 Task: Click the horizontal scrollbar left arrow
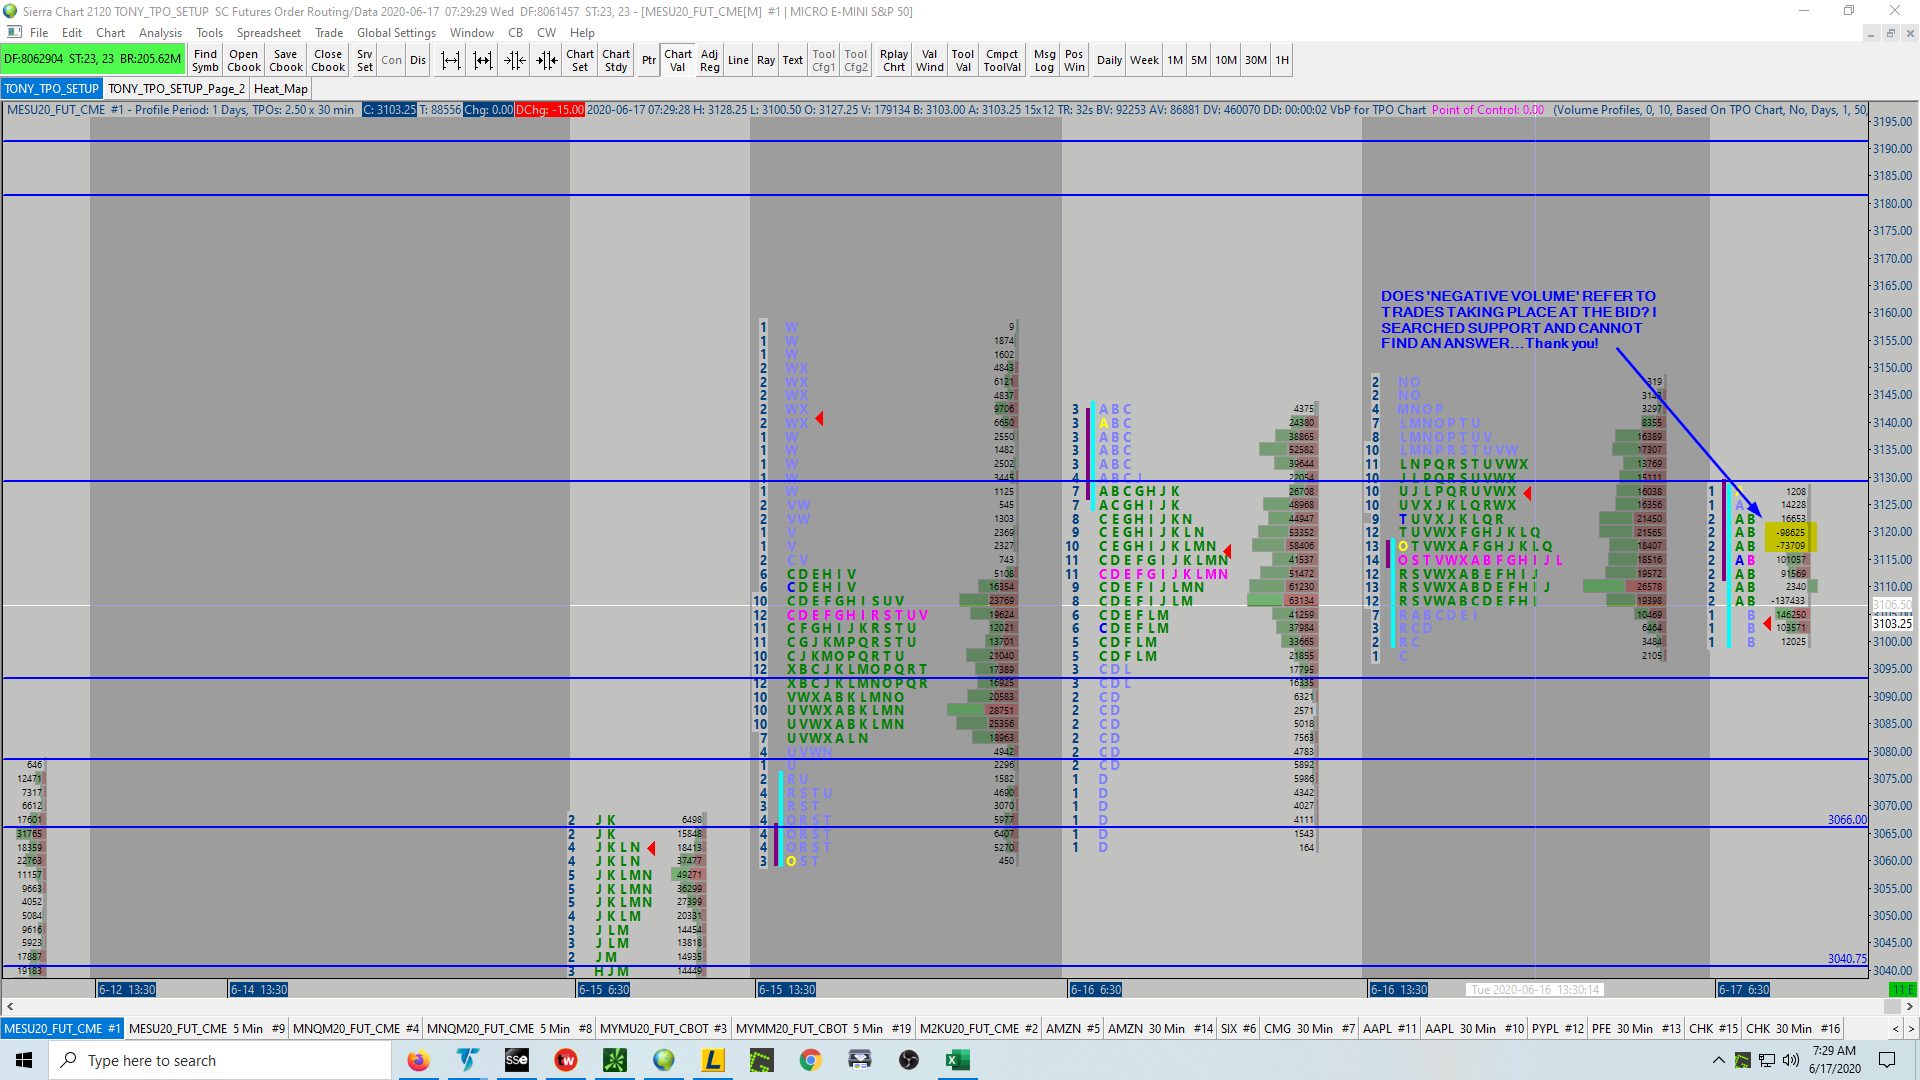10,1006
